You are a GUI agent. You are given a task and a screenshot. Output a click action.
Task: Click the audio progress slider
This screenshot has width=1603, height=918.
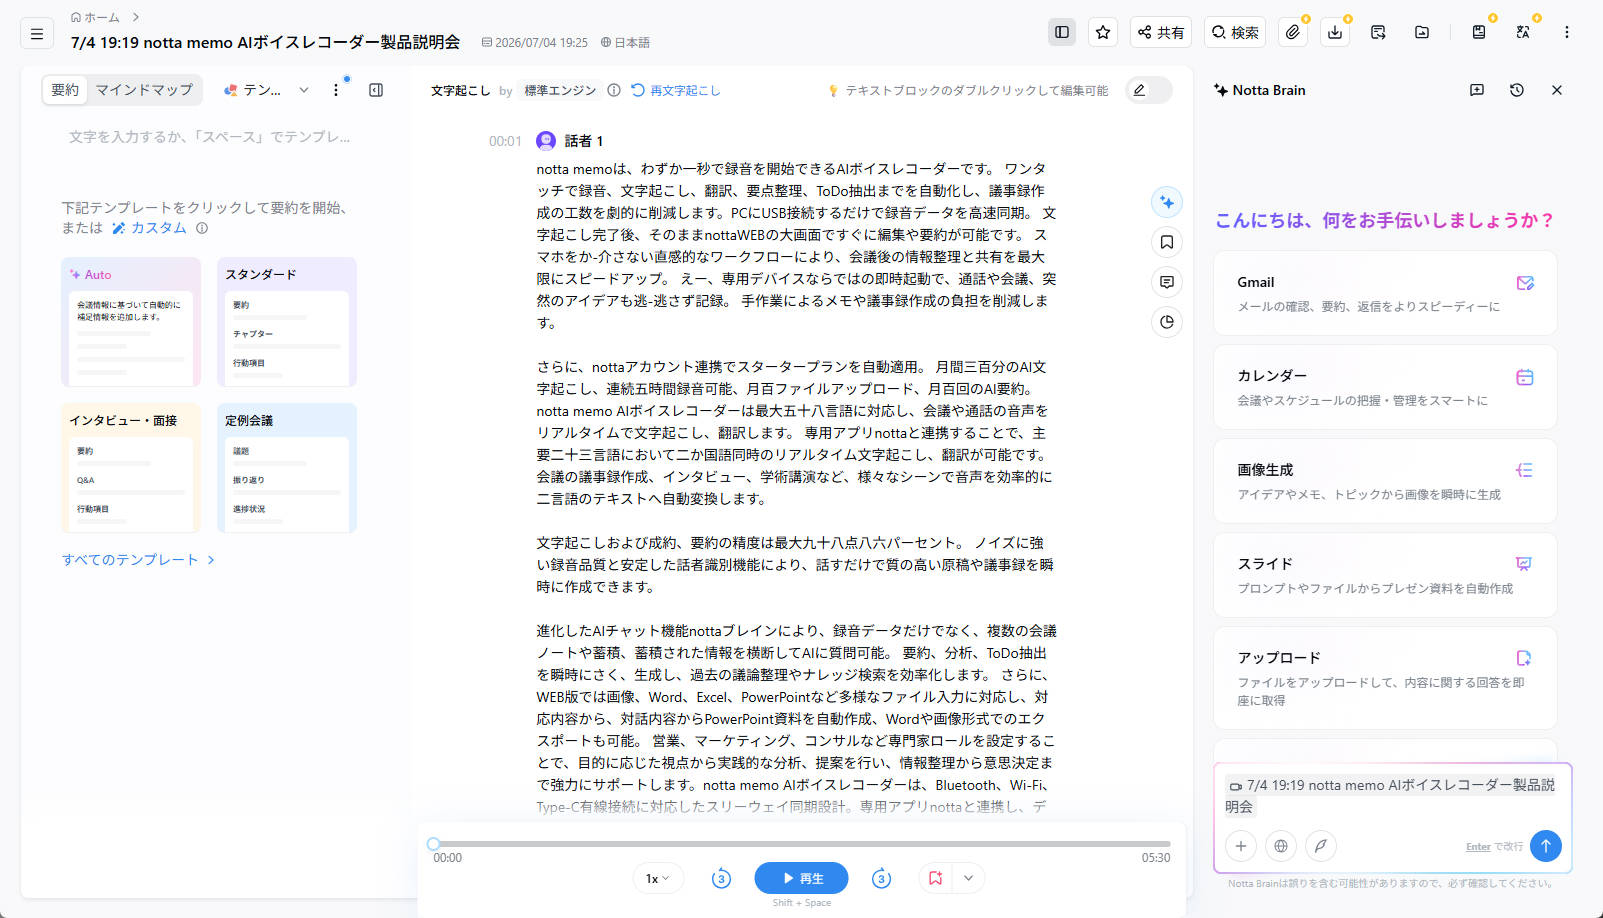801,844
